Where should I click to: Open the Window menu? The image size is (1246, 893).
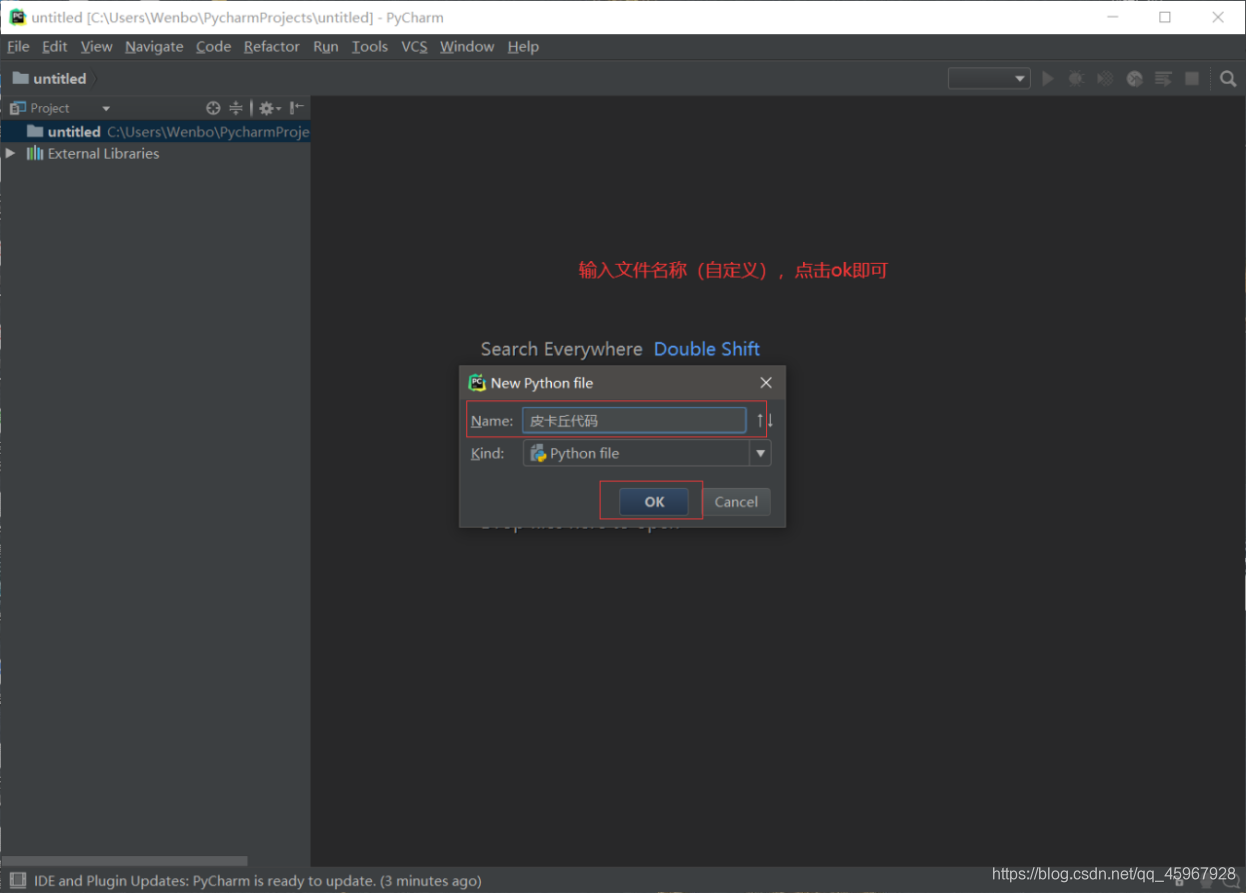467,46
